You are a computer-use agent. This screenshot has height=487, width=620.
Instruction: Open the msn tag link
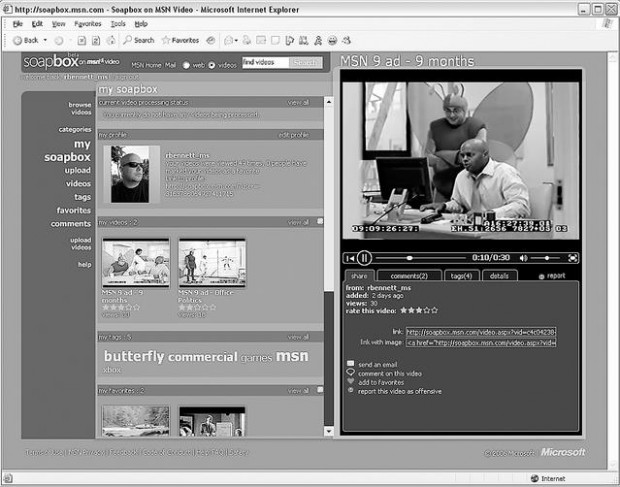pyautogui.click(x=292, y=356)
